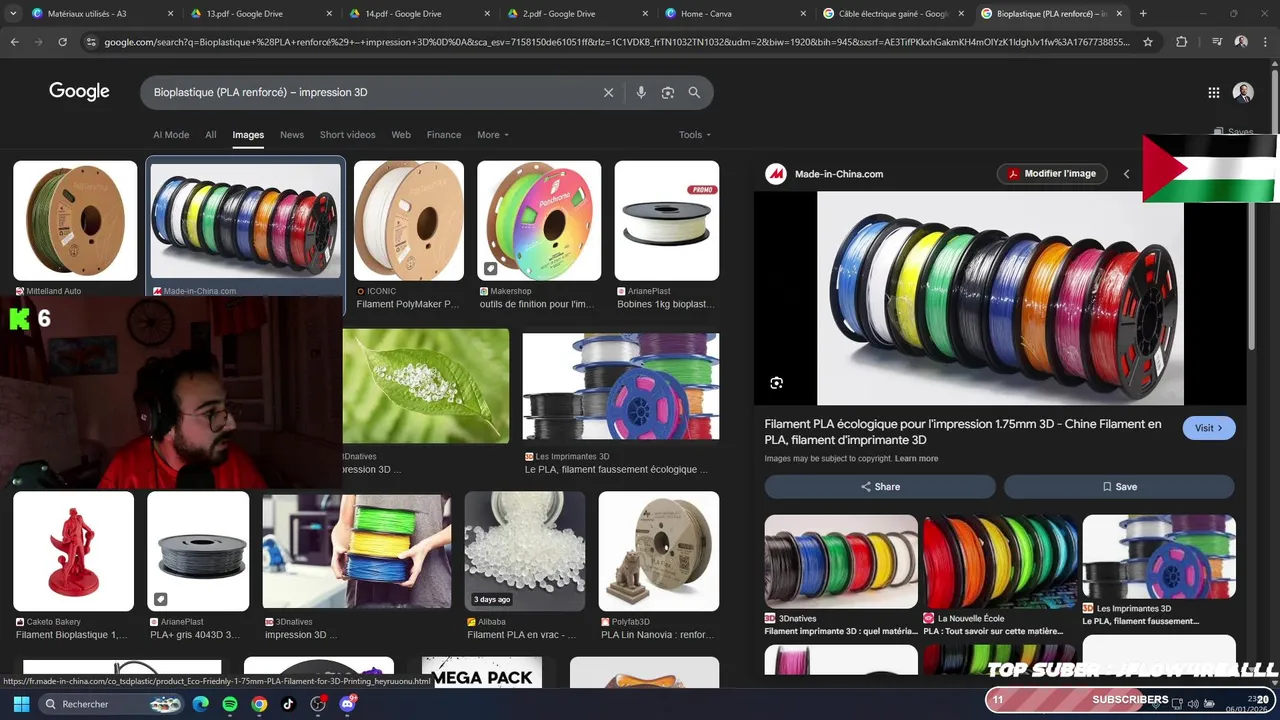Open Microsoft Edge from taskbar
The height and width of the screenshot is (720, 1280).
pos(201,704)
